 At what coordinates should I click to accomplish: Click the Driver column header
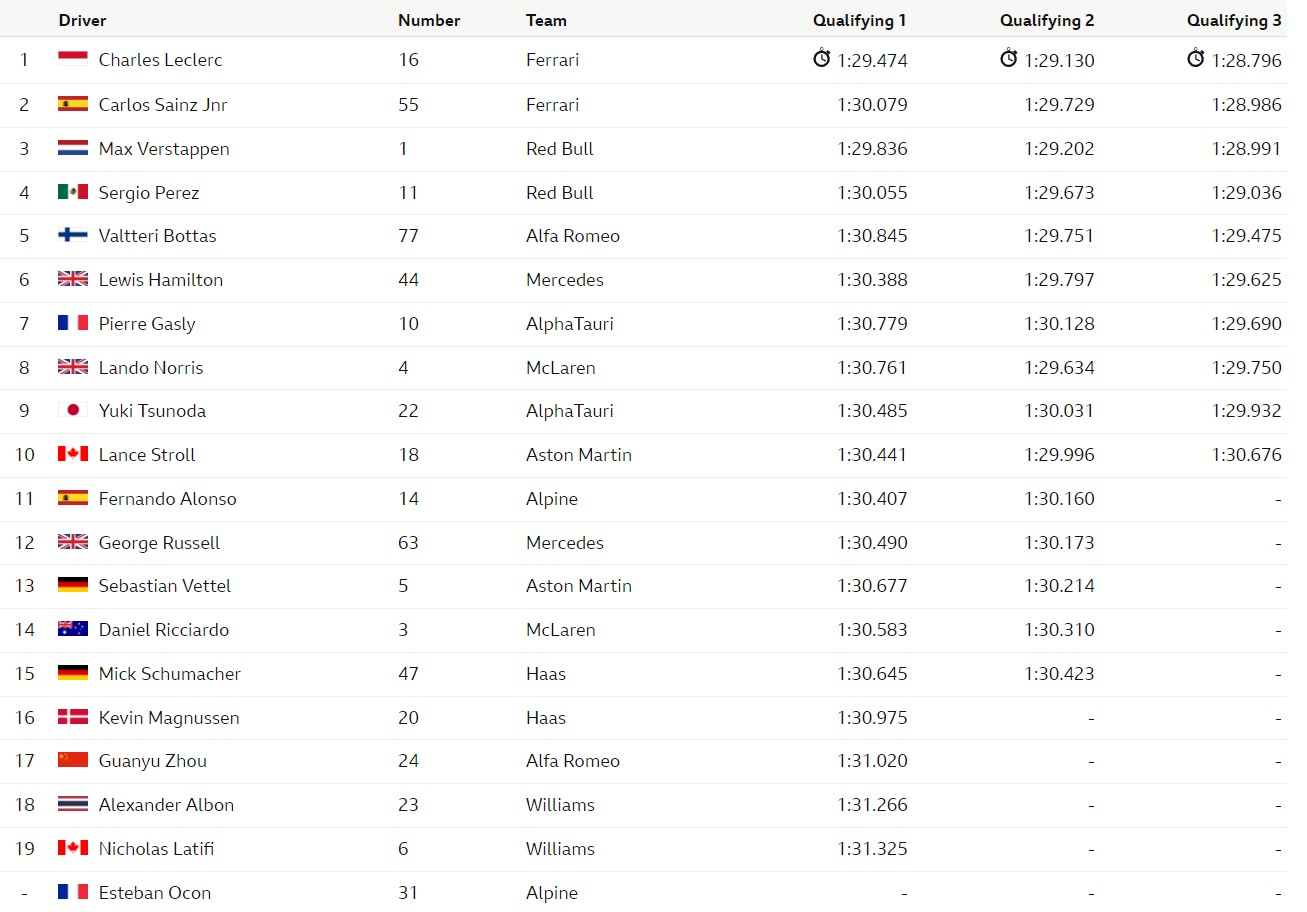tap(82, 20)
